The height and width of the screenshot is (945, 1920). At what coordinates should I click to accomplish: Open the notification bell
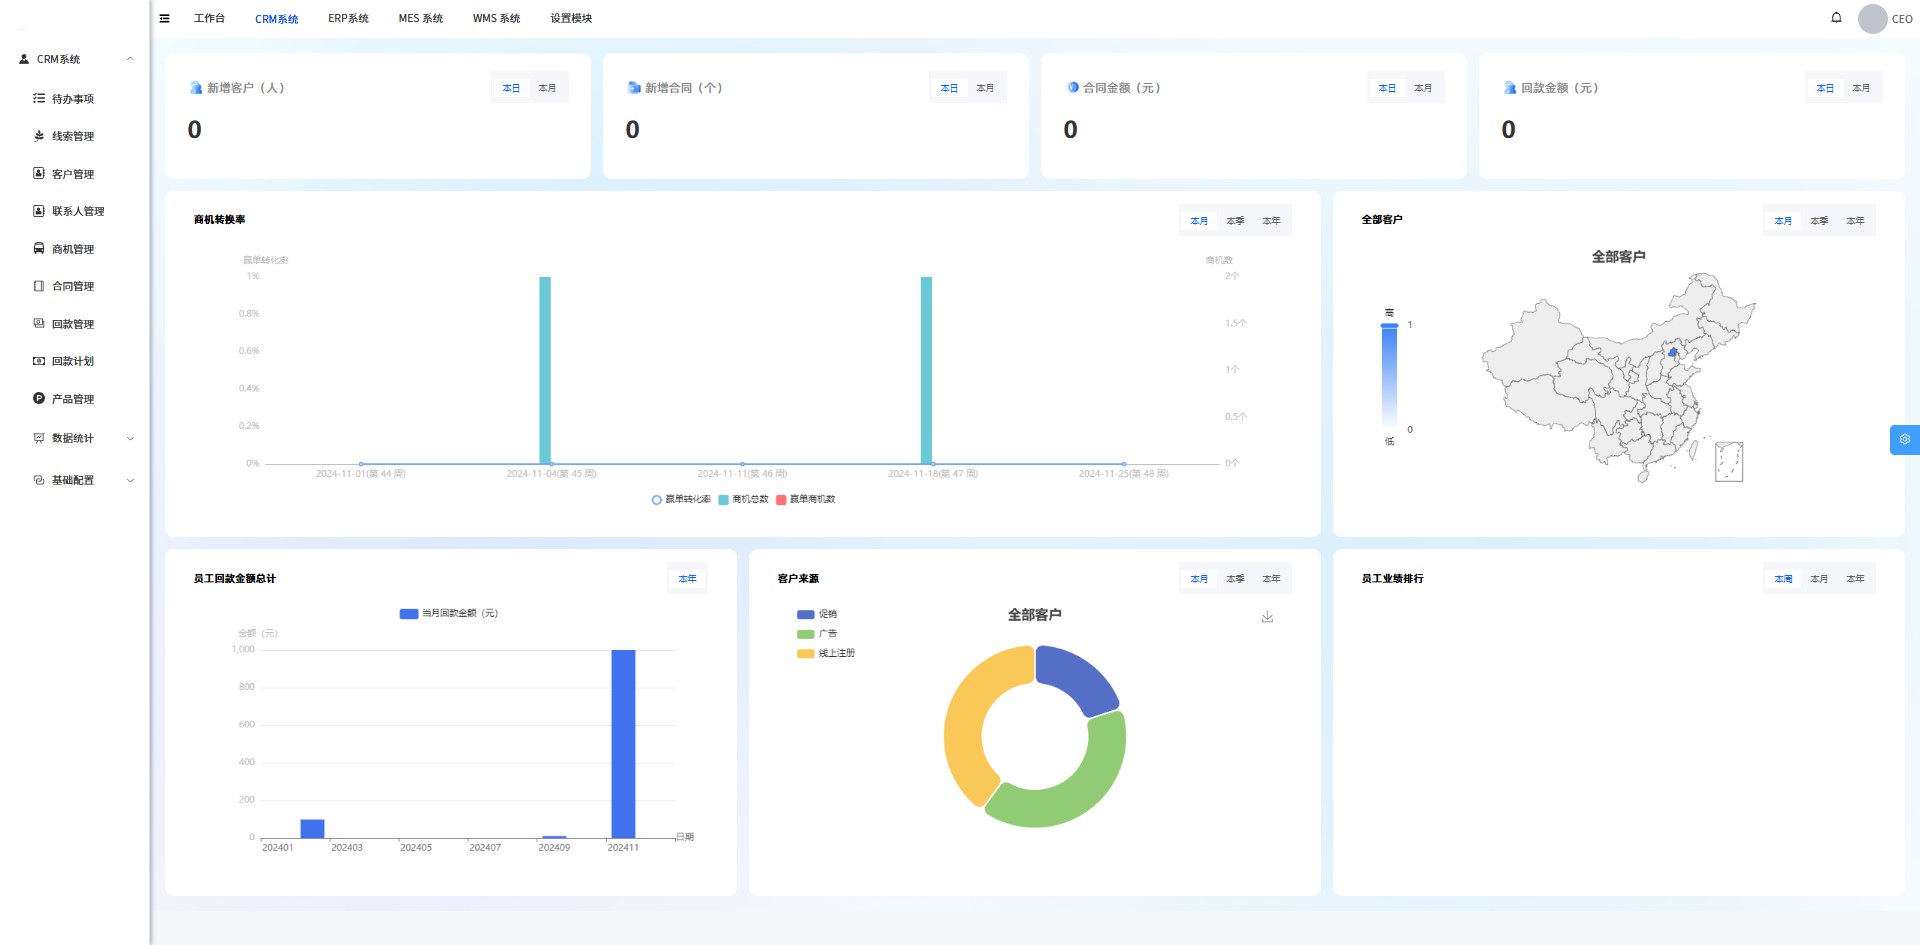click(x=1836, y=18)
